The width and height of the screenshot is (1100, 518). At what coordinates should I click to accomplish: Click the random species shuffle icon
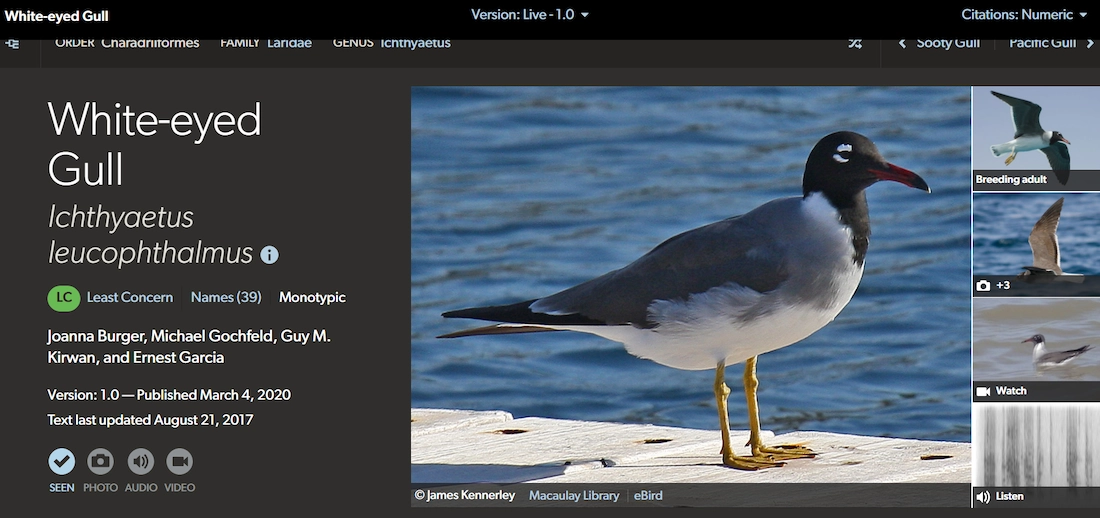point(855,44)
